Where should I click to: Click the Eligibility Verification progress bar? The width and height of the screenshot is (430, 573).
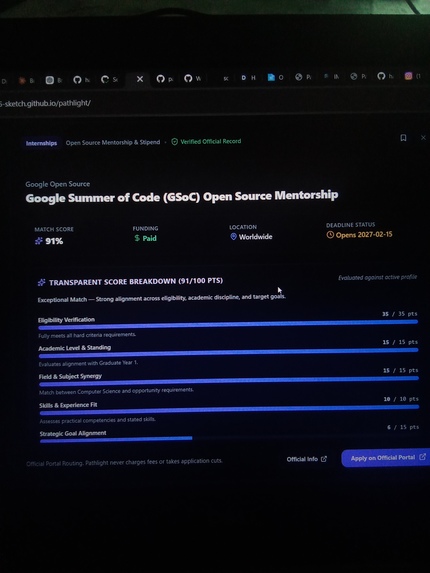228,324
